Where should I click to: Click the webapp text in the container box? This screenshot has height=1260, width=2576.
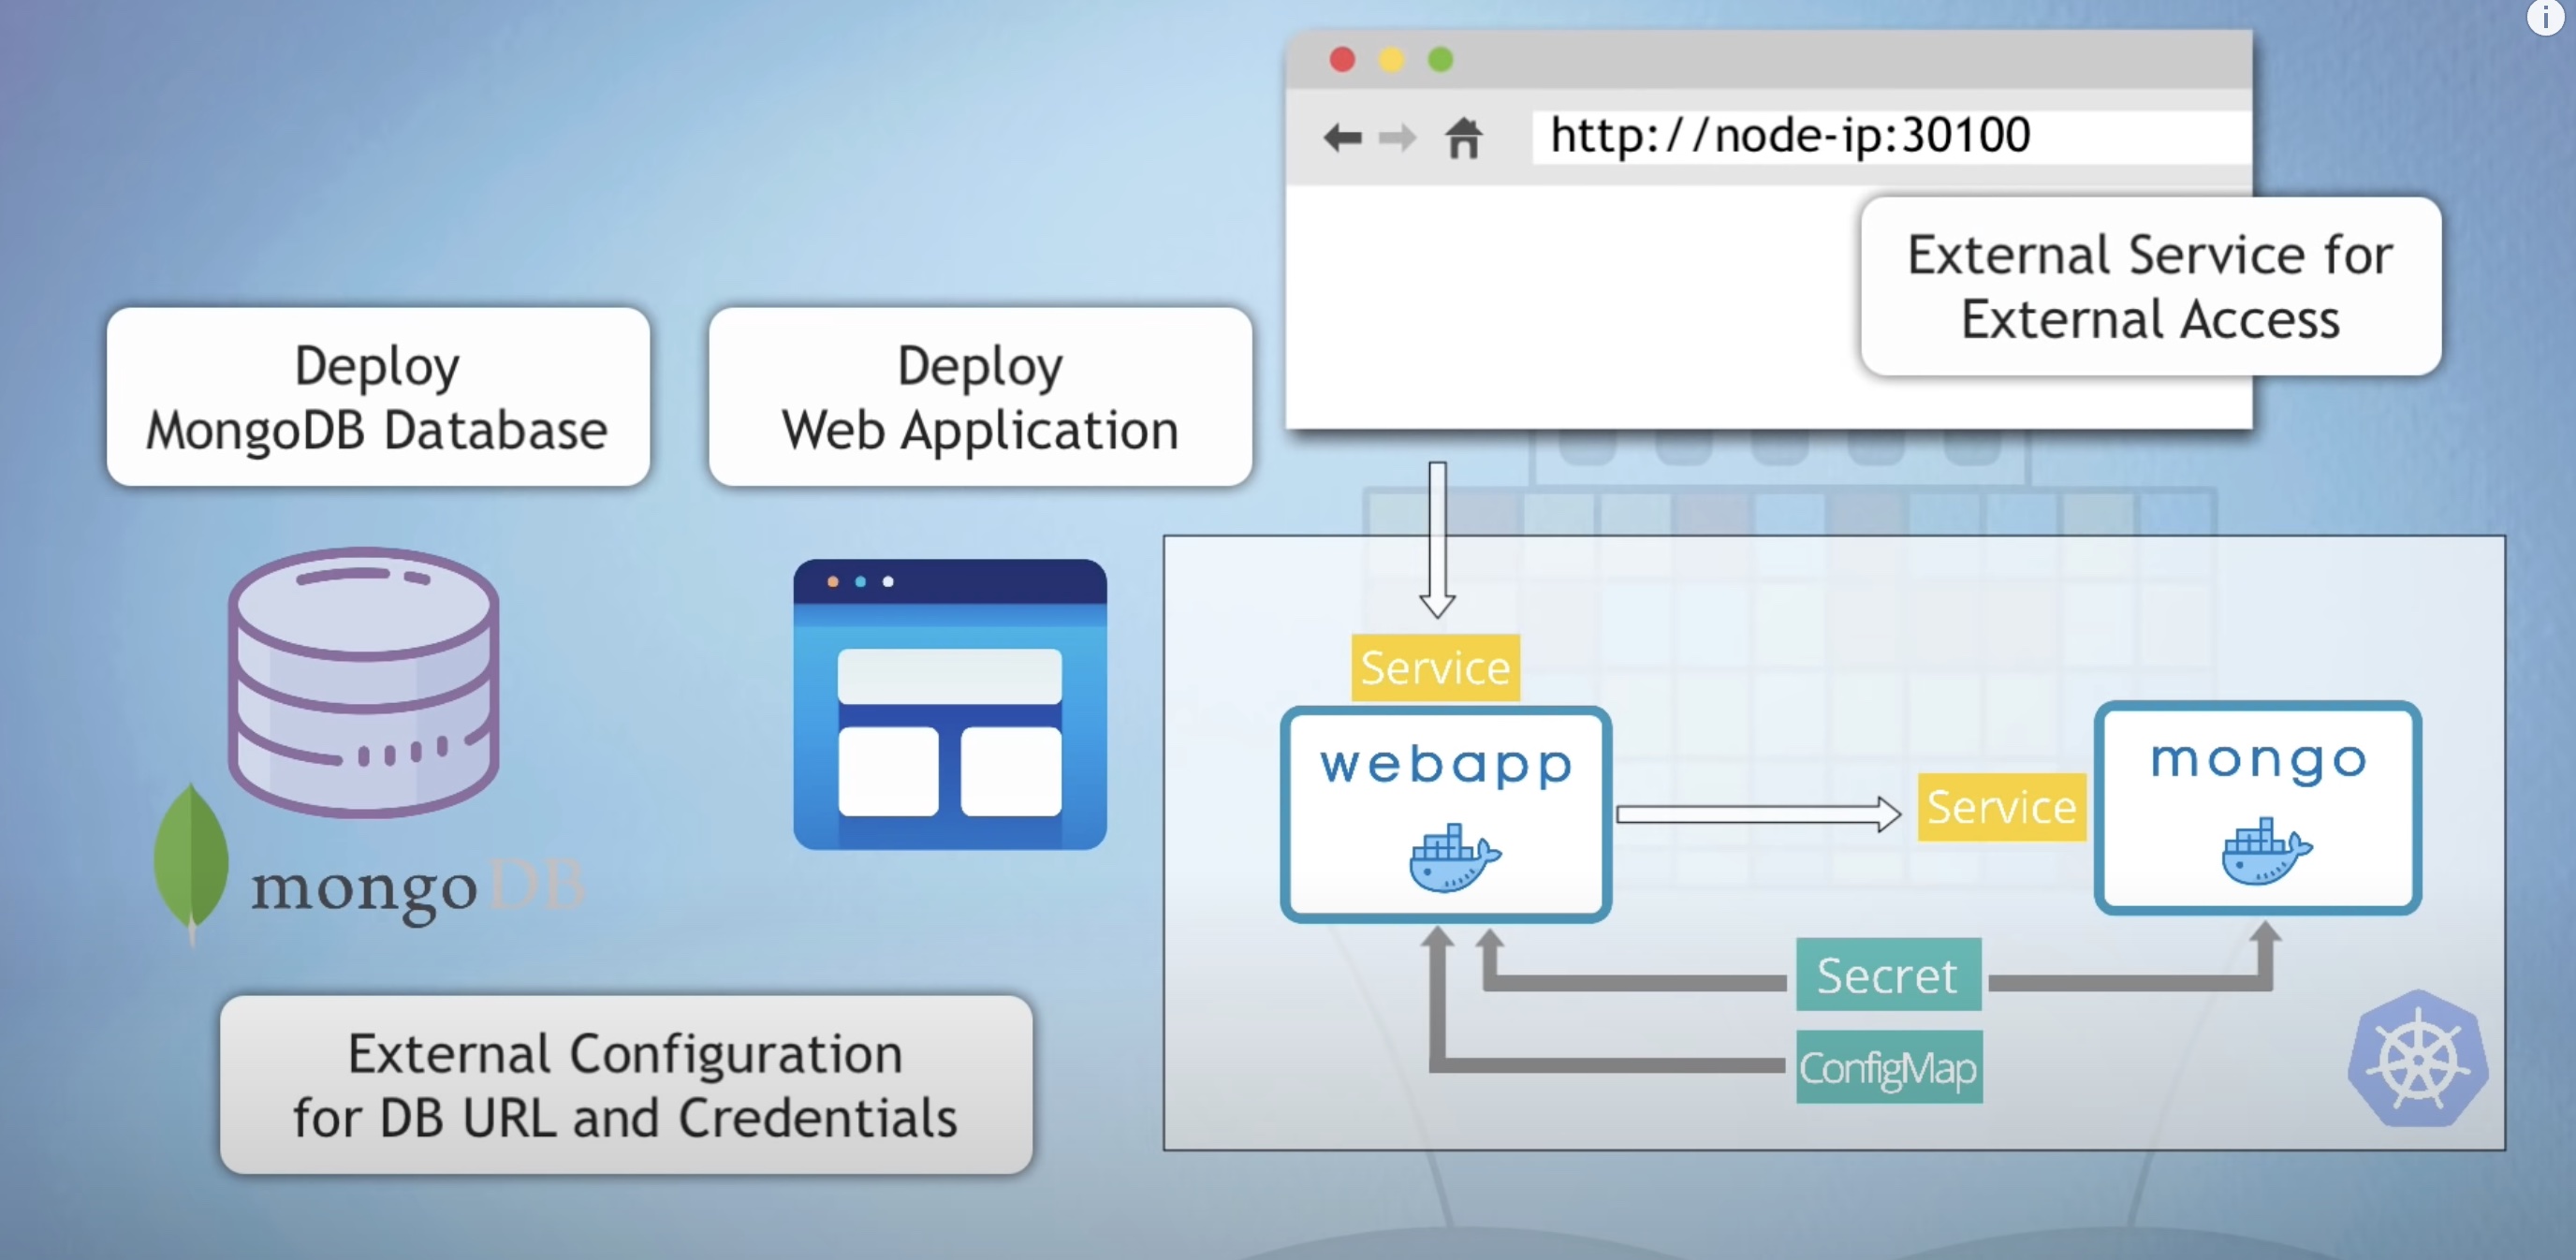(x=1446, y=766)
